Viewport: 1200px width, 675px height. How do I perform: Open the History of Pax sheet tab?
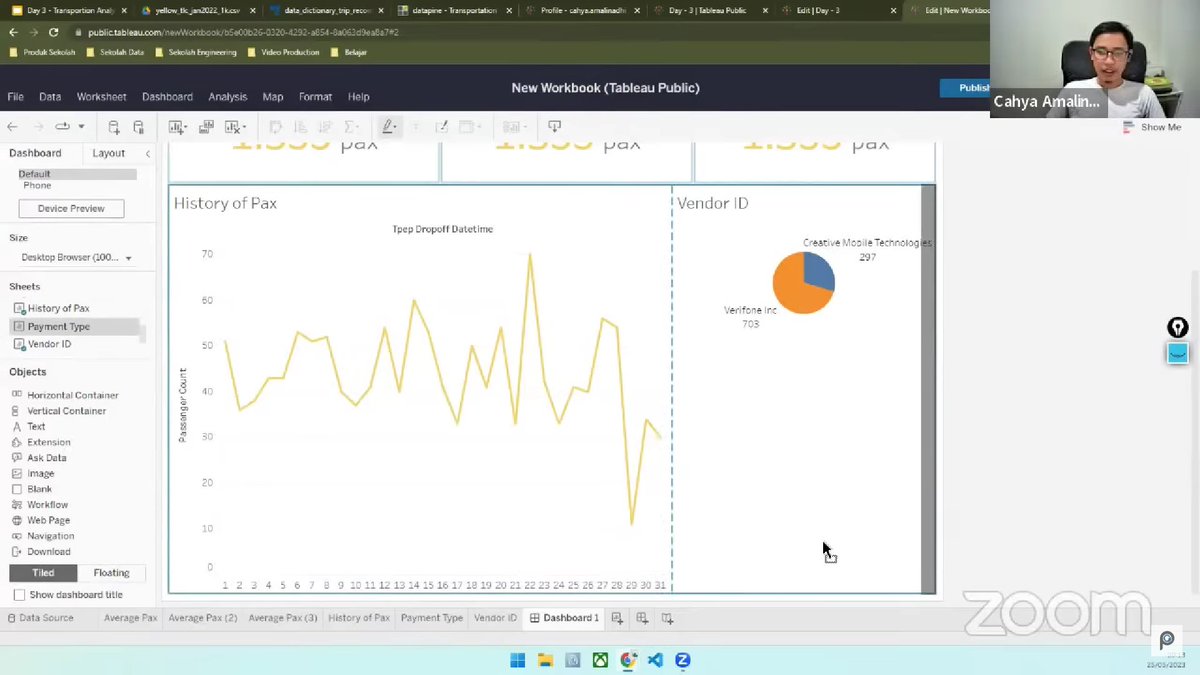(359, 618)
